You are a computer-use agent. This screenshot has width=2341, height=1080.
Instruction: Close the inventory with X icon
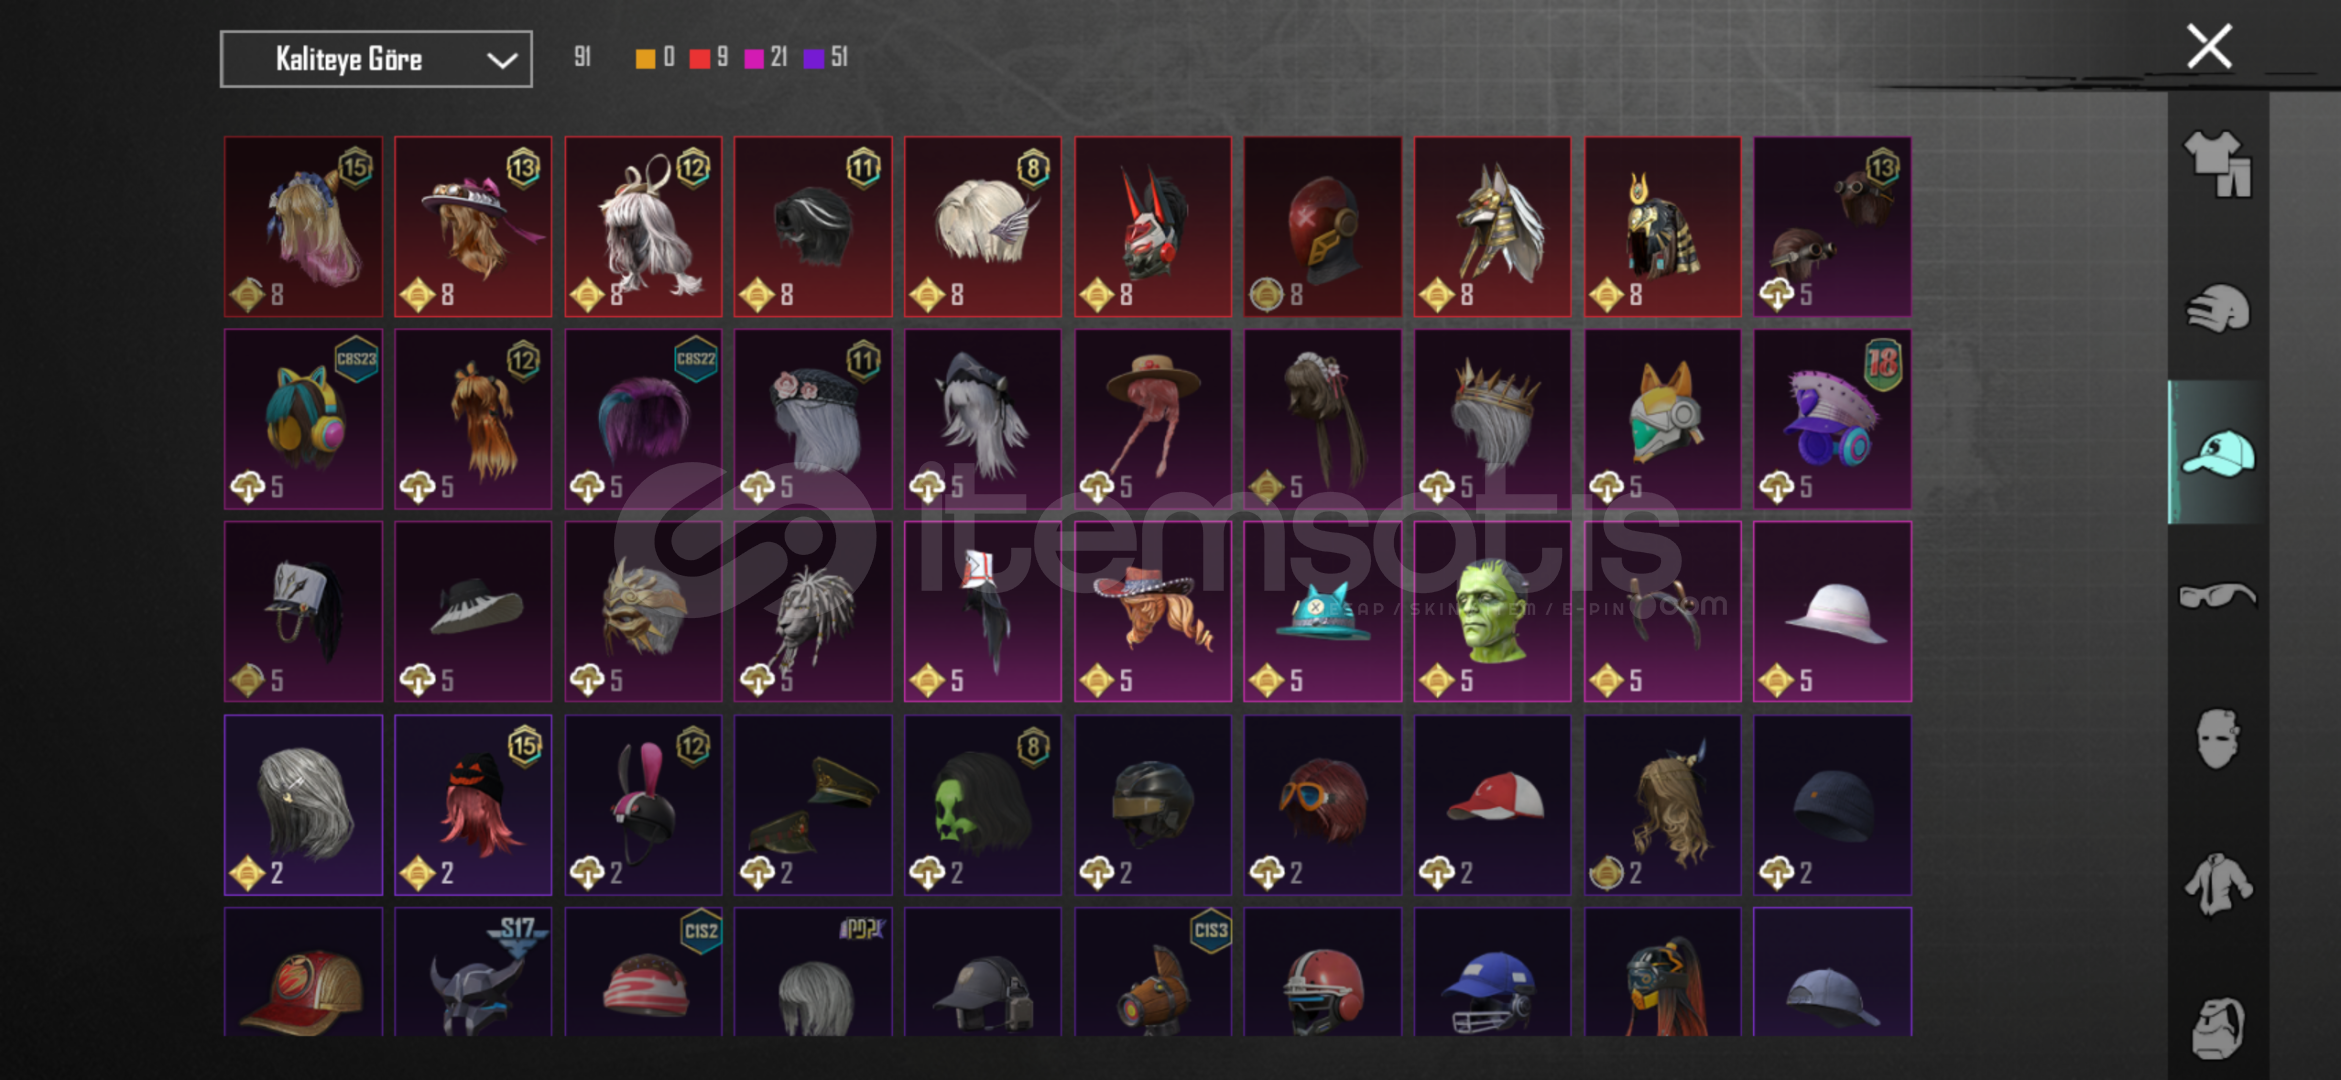(x=2209, y=46)
